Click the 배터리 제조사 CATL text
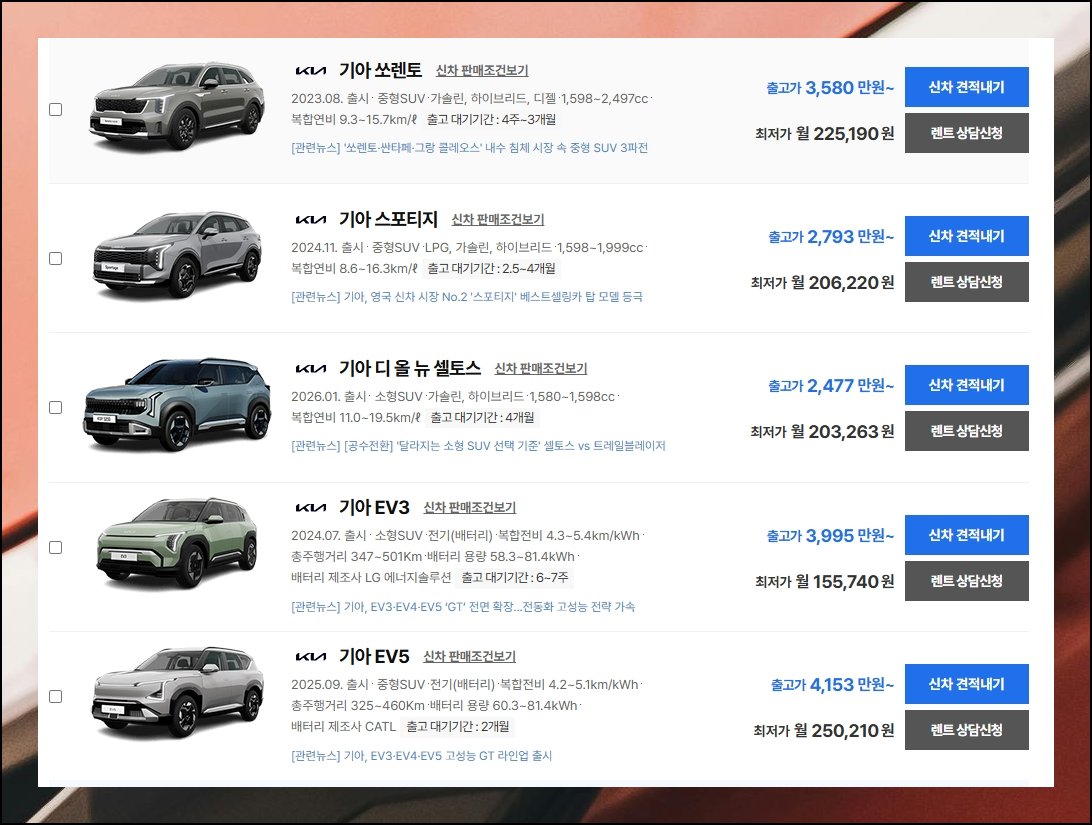Viewport: 1092px width, 825px height. pos(343,727)
